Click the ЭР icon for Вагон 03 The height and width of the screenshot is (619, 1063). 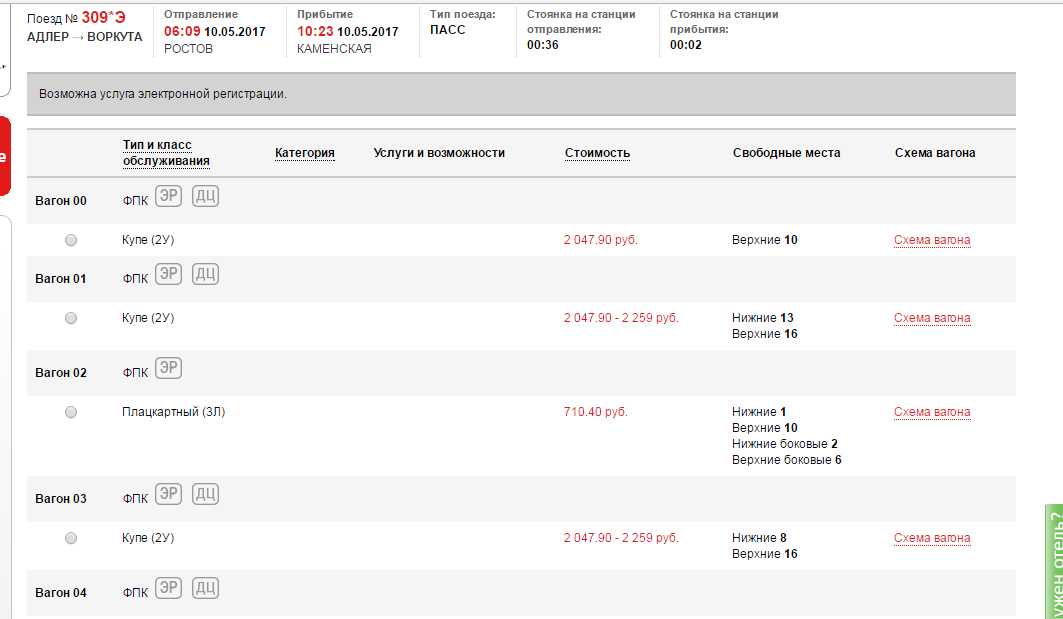169,494
